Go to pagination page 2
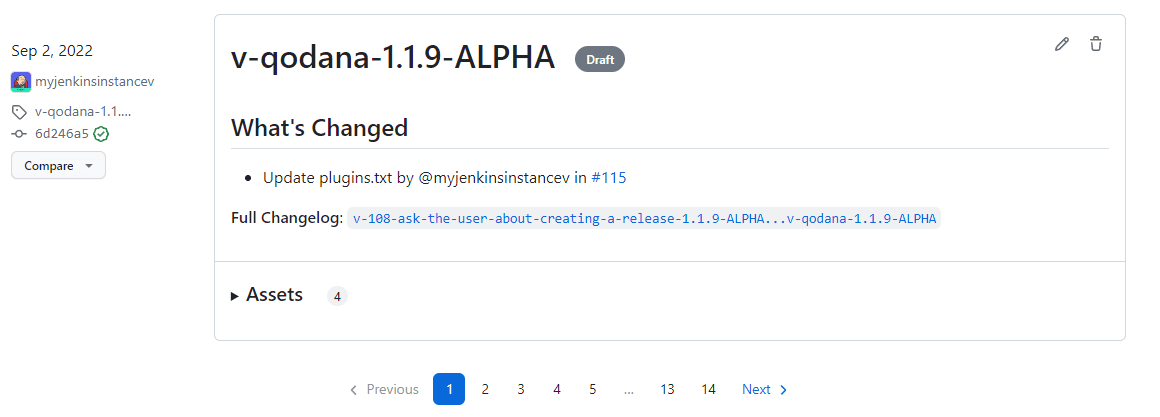 click(485, 389)
